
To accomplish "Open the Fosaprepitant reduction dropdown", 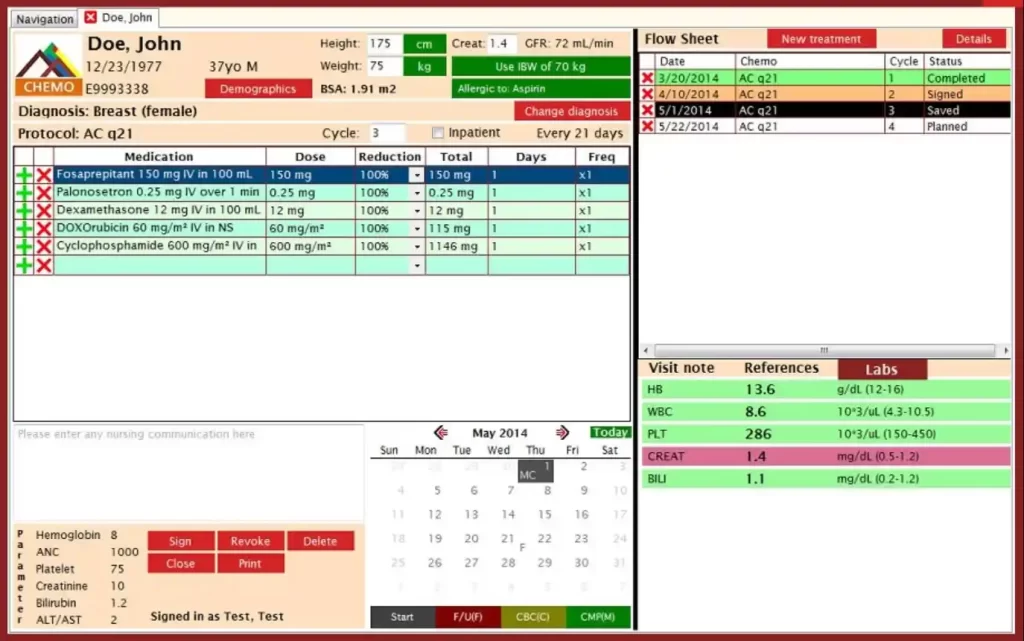I will tap(418, 174).
